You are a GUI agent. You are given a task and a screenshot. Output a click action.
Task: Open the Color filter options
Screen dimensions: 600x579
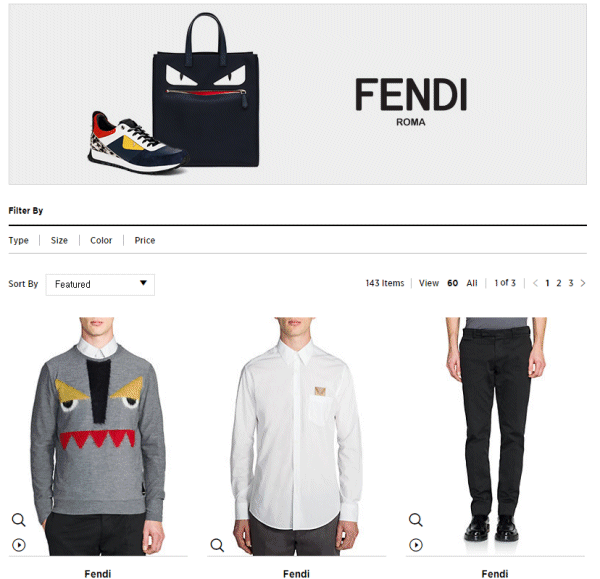tap(101, 240)
